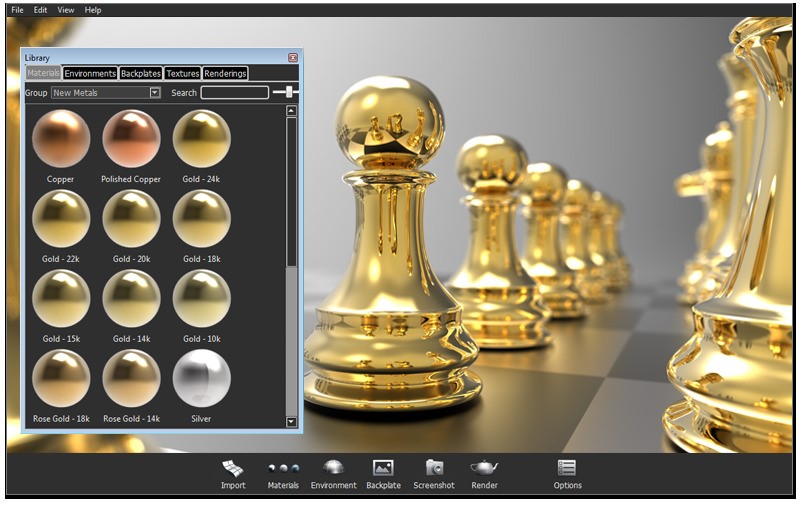
Task: Open the File menu
Action: (x=17, y=10)
